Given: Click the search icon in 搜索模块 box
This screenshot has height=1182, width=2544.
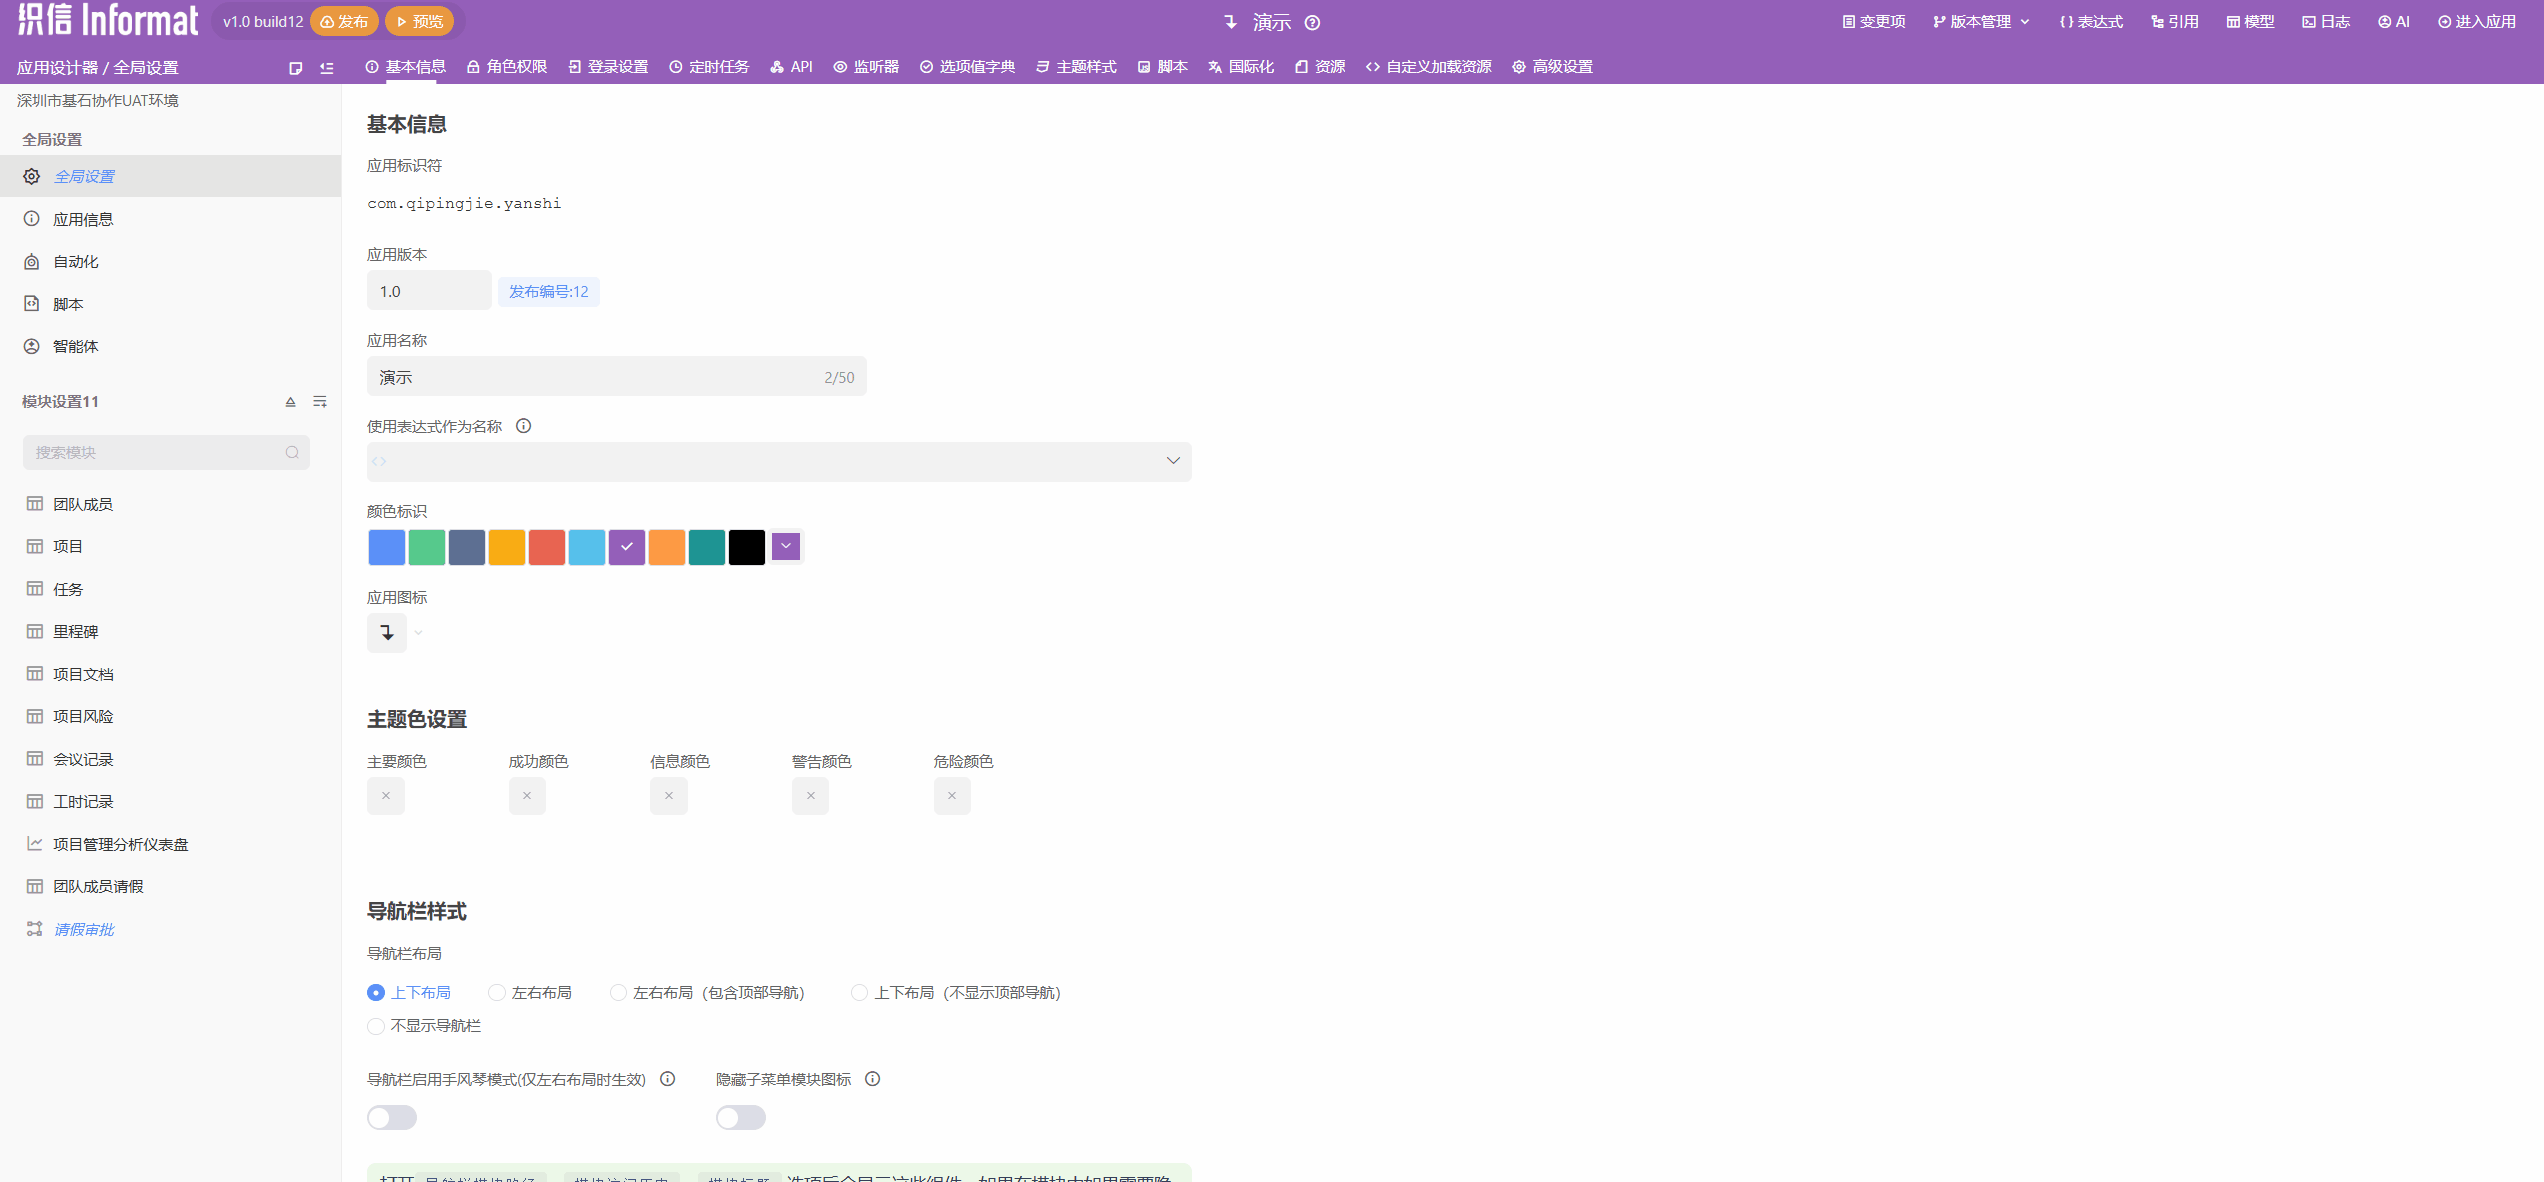Looking at the screenshot, I should point(292,453).
